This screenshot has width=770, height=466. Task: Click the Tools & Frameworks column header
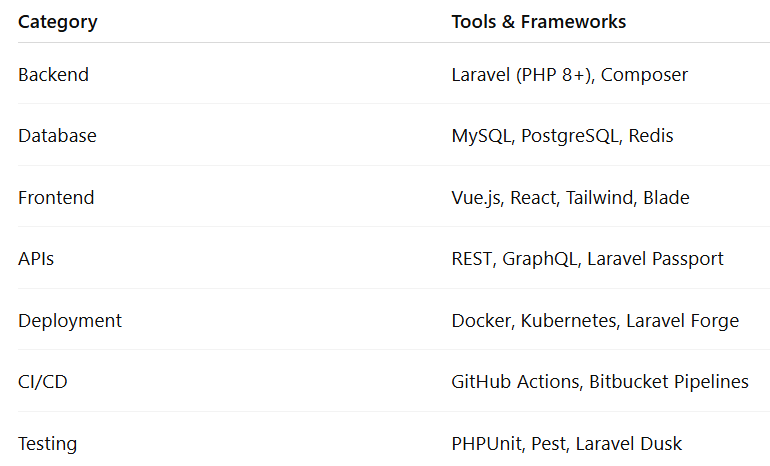[538, 21]
